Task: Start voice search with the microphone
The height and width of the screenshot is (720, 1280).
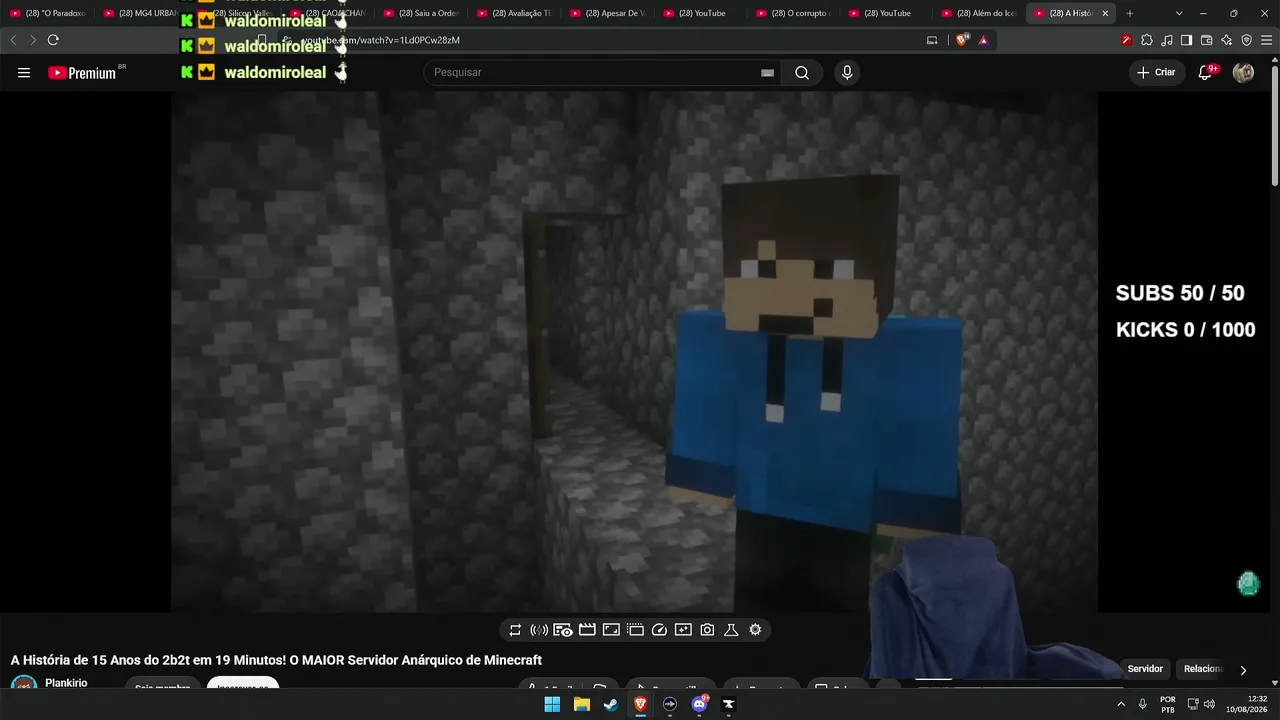Action: pos(847,73)
